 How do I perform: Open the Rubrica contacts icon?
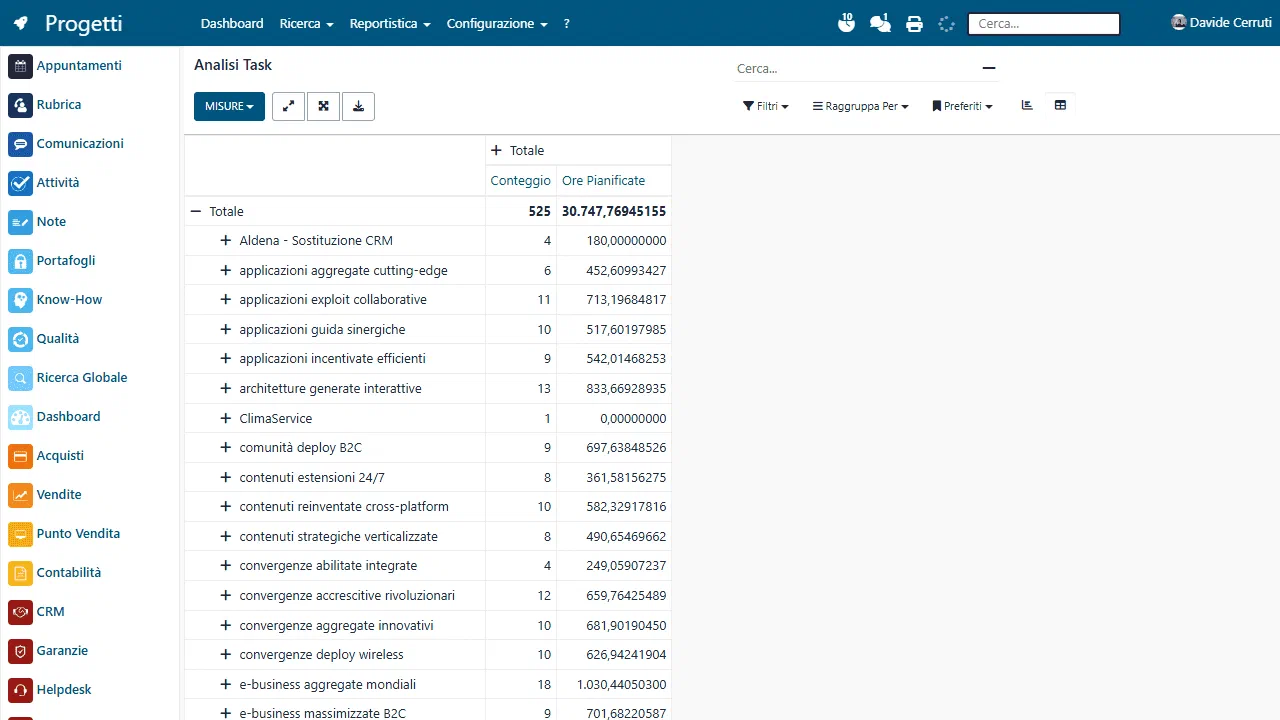[x=21, y=105]
